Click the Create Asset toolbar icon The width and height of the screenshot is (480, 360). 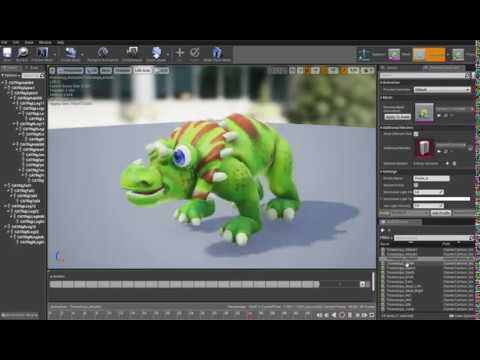(70, 53)
